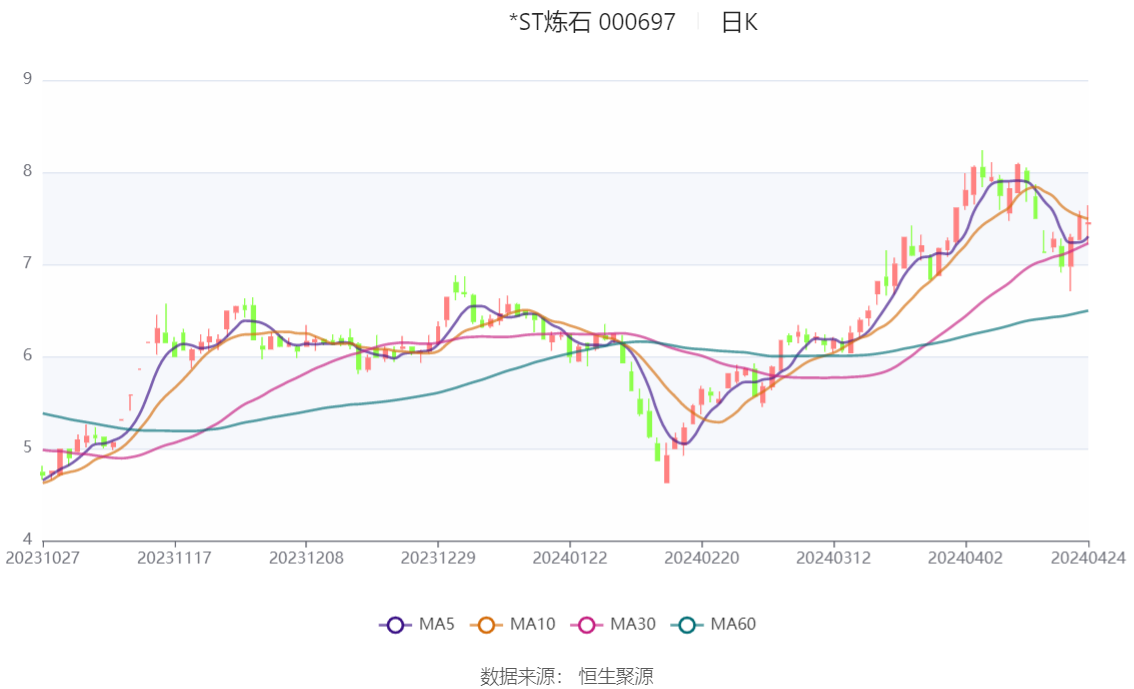Click the x-axis date 20231229
The width and height of the screenshot is (1134, 689).
point(438,558)
